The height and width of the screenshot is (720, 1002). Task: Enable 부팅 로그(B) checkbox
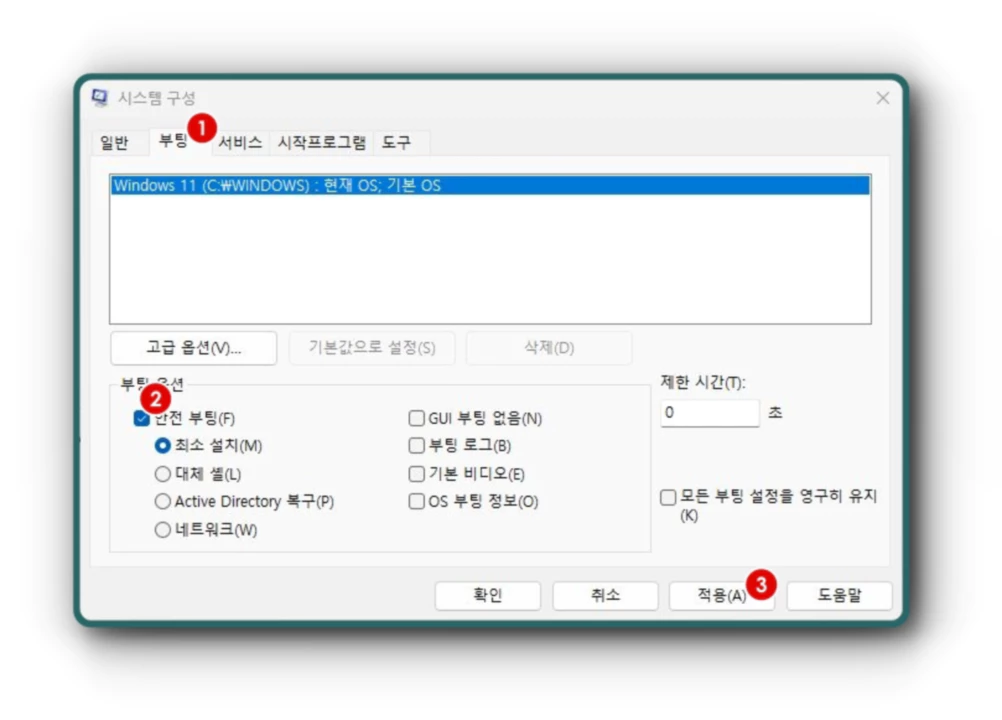416,445
